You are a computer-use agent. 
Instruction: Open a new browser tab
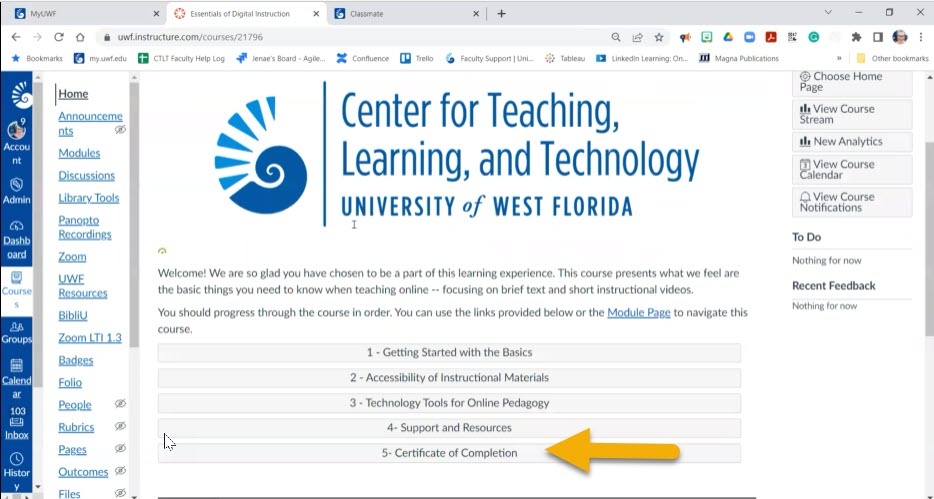[502, 13]
